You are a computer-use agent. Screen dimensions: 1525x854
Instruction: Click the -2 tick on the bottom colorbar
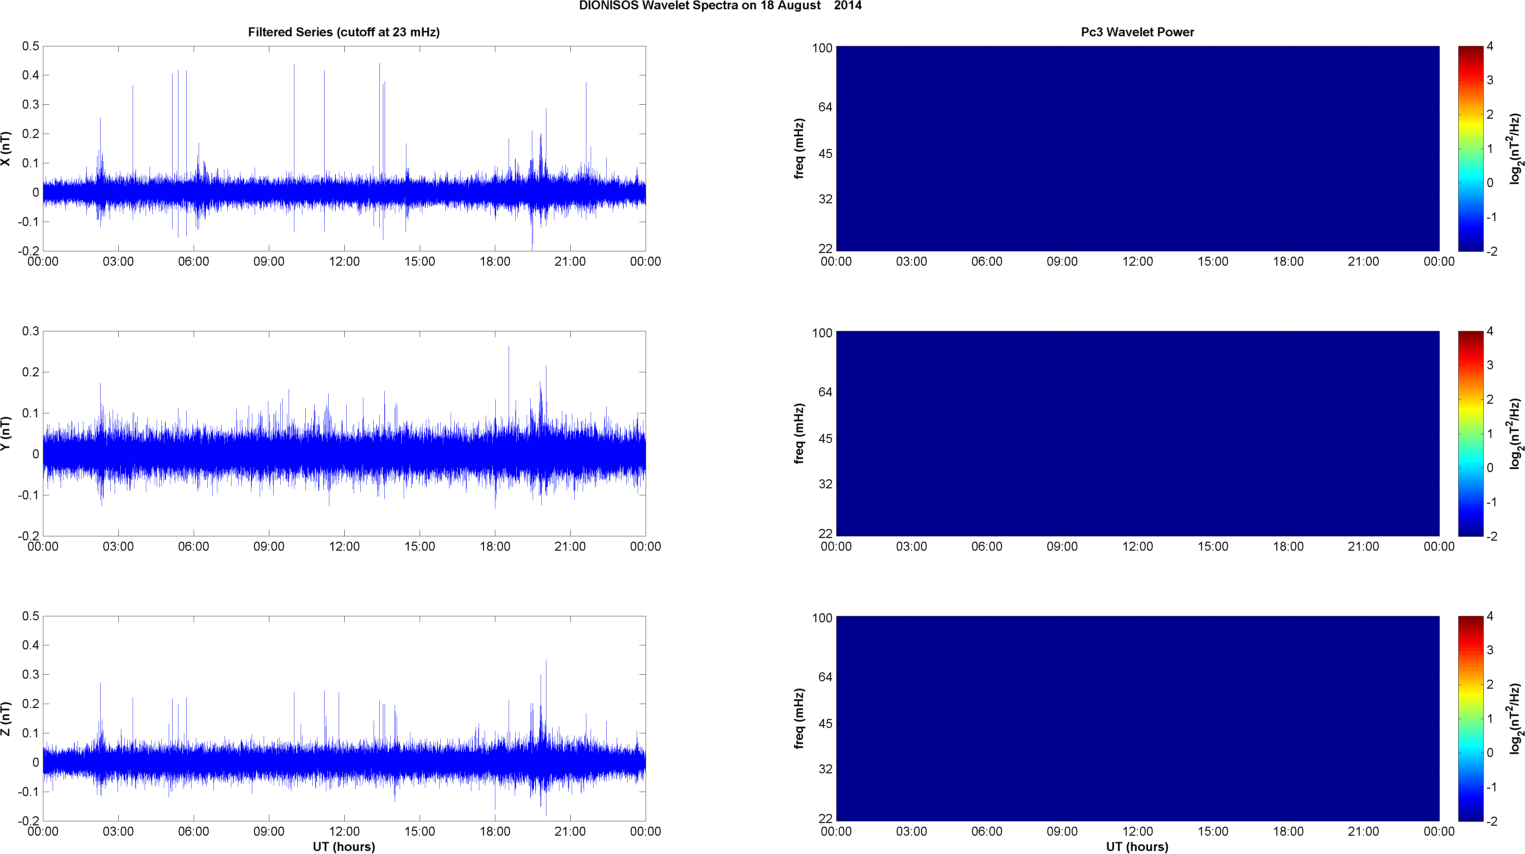[1491, 821]
